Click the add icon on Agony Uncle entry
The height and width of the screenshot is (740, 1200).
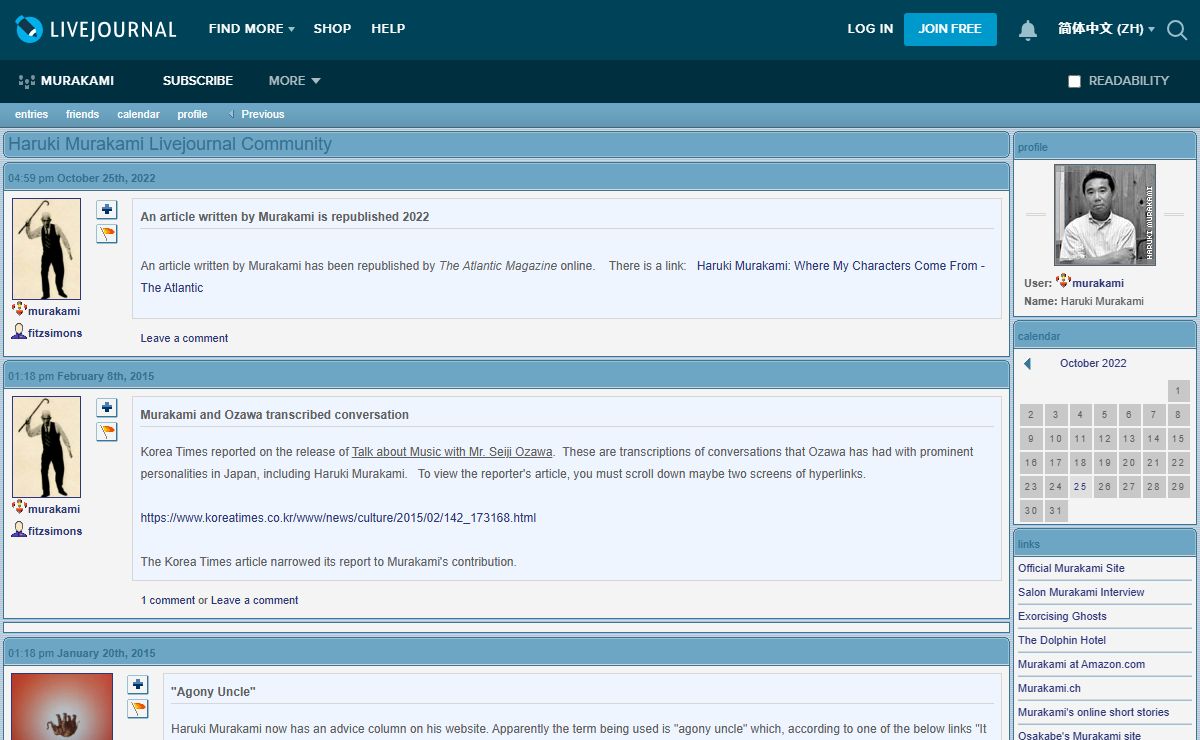coord(138,685)
